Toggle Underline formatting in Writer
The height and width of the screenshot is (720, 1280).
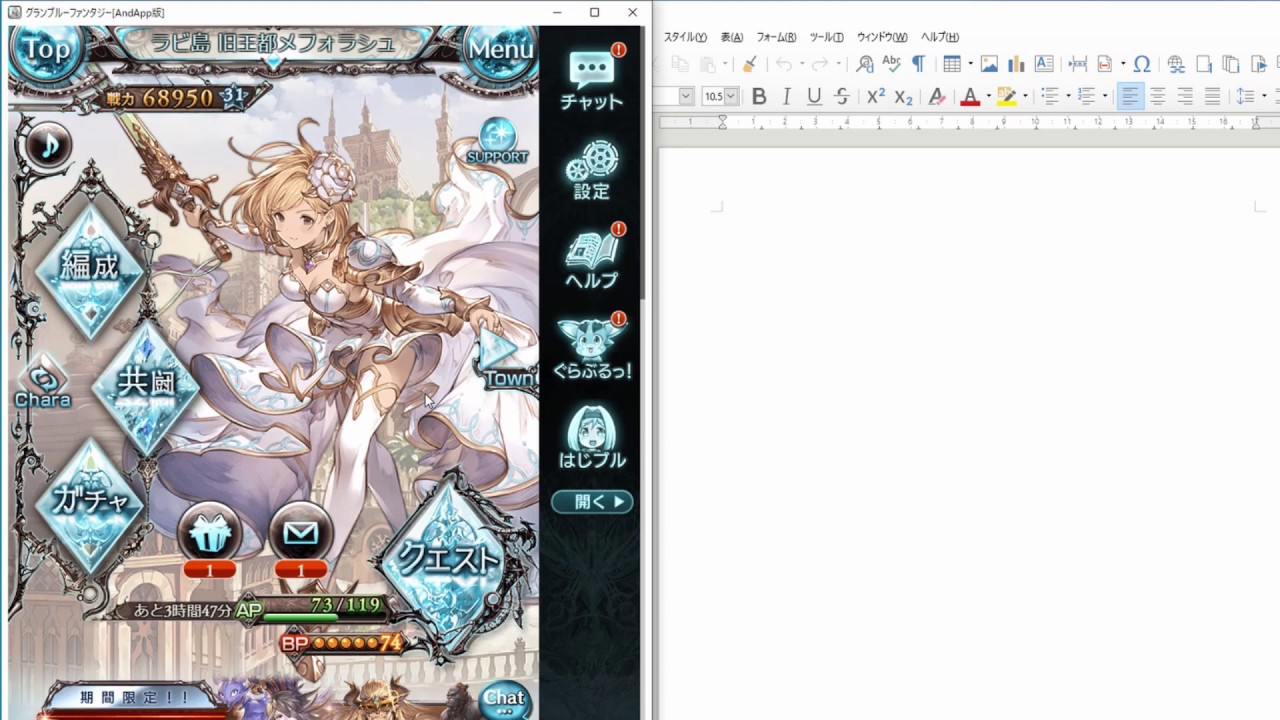point(814,96)
